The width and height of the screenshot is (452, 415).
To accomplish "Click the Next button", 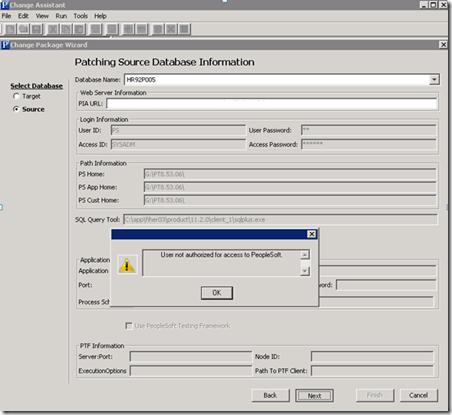I will pyautogui.click(x=314, y=396).
